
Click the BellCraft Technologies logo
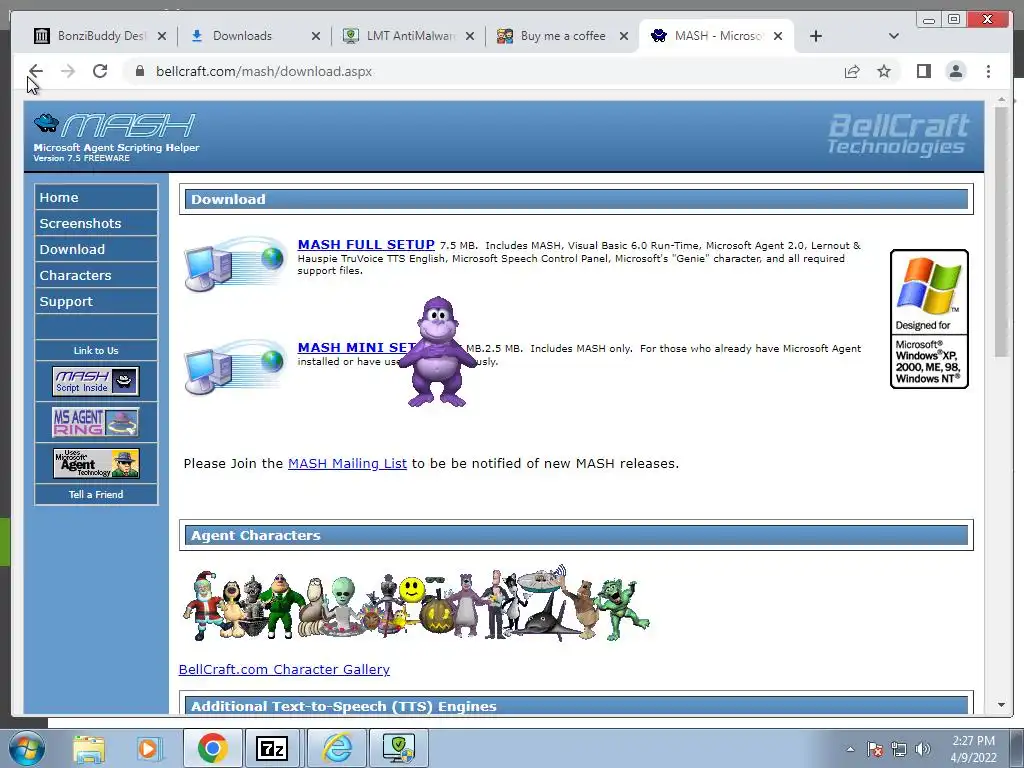click(x=897, y=134)
